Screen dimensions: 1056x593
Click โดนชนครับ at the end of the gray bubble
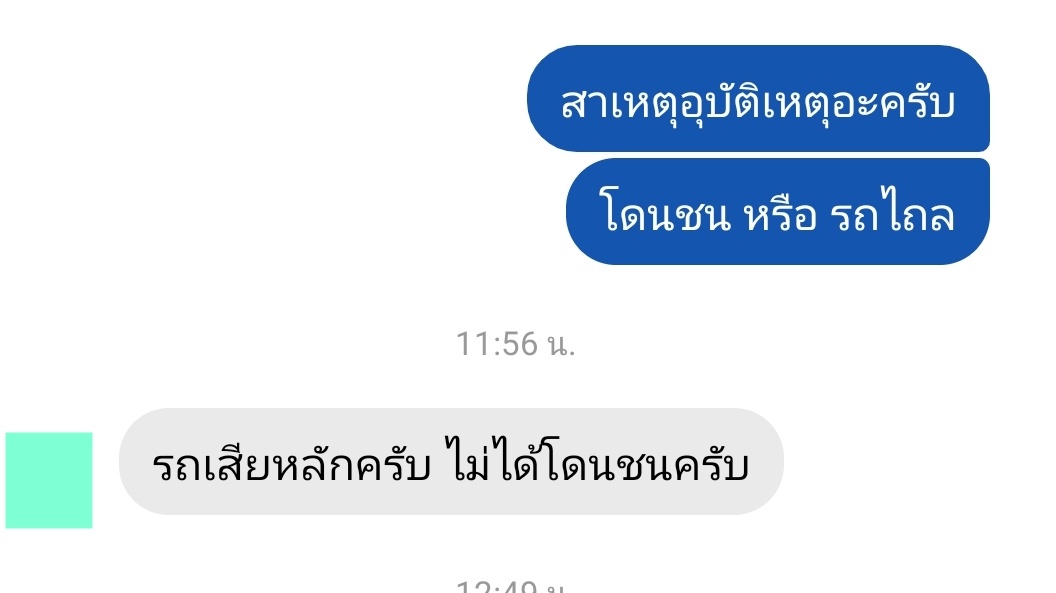click(645, 463)
